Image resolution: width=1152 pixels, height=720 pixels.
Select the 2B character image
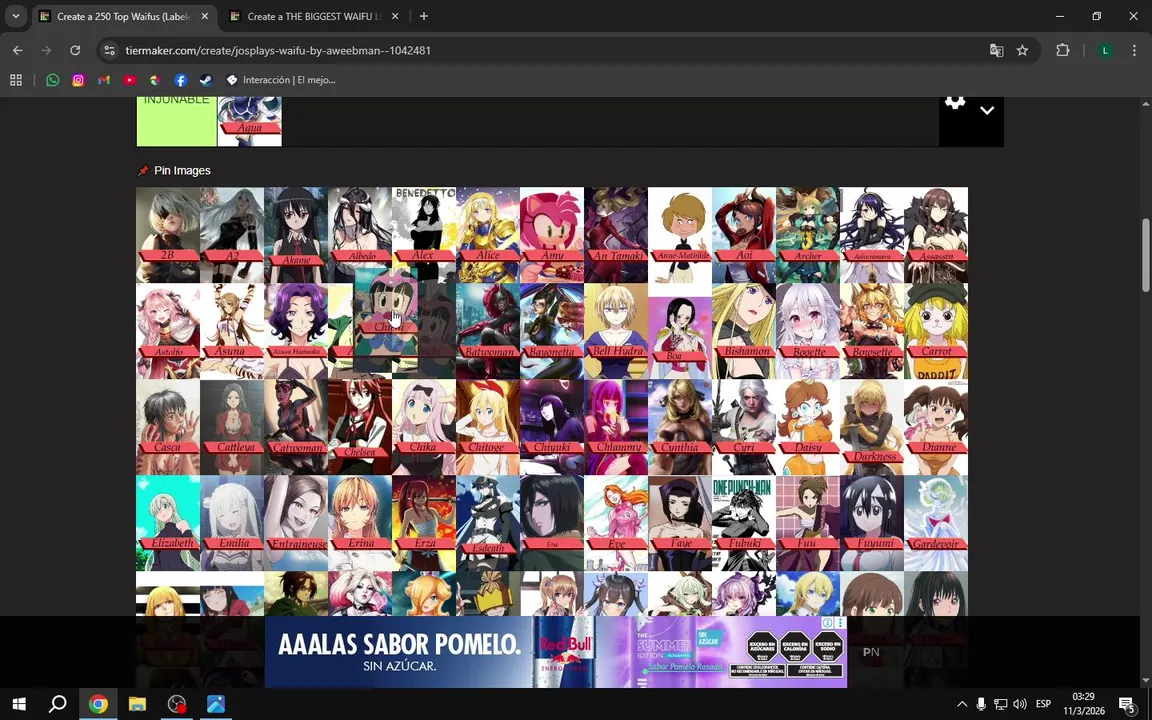point(168,234)
